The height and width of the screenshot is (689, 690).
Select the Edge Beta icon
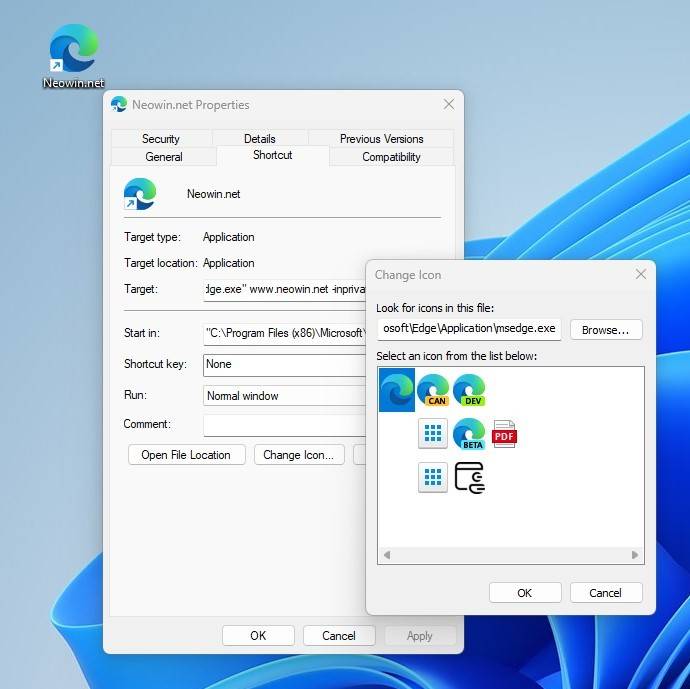tap(469, 434)
